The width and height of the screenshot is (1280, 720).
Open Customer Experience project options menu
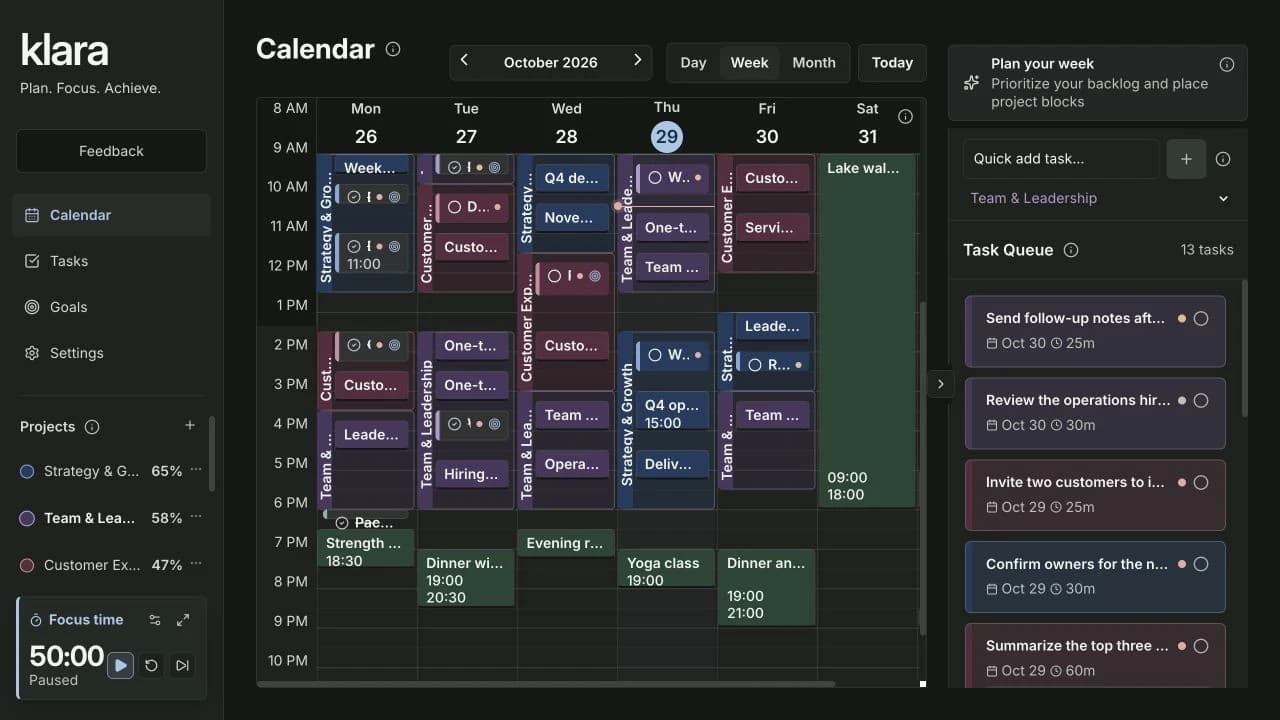(x=196, y=564)
